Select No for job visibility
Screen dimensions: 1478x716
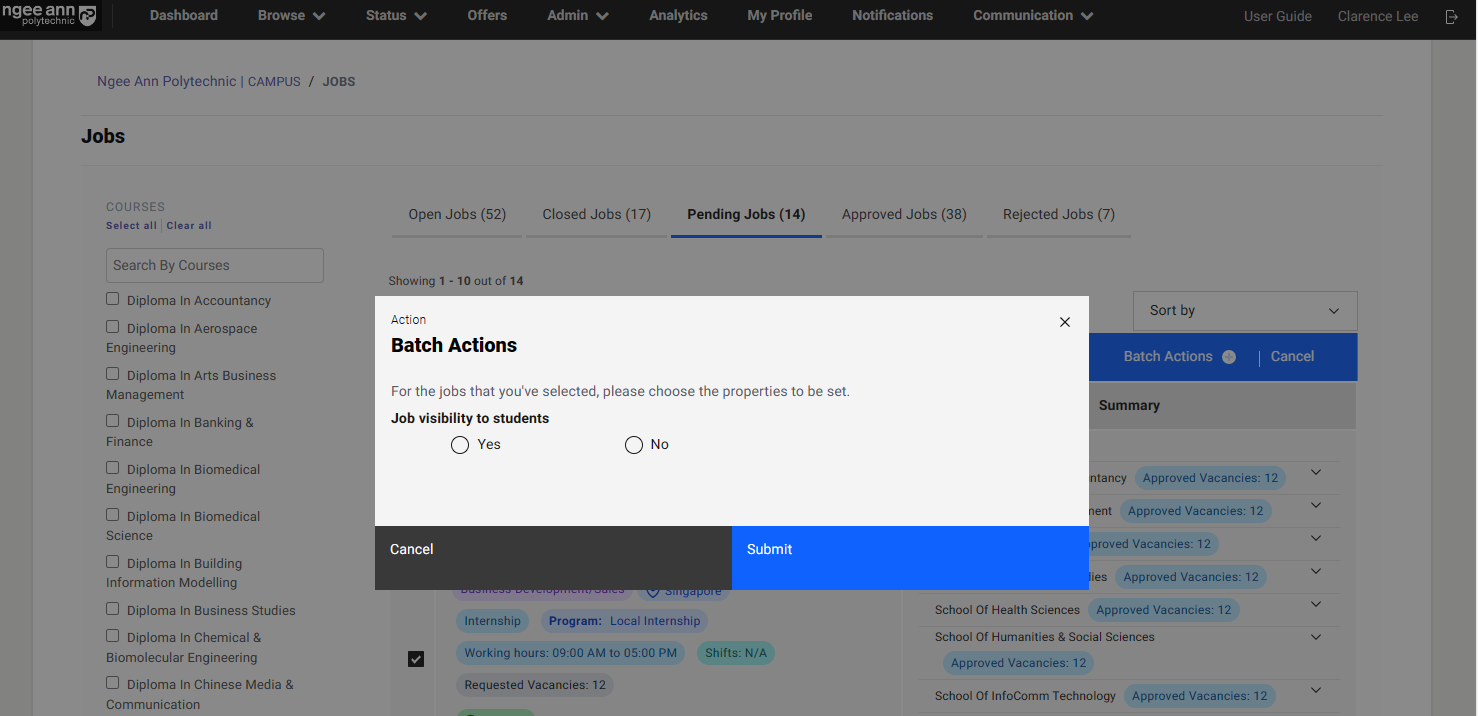point(634,445)
